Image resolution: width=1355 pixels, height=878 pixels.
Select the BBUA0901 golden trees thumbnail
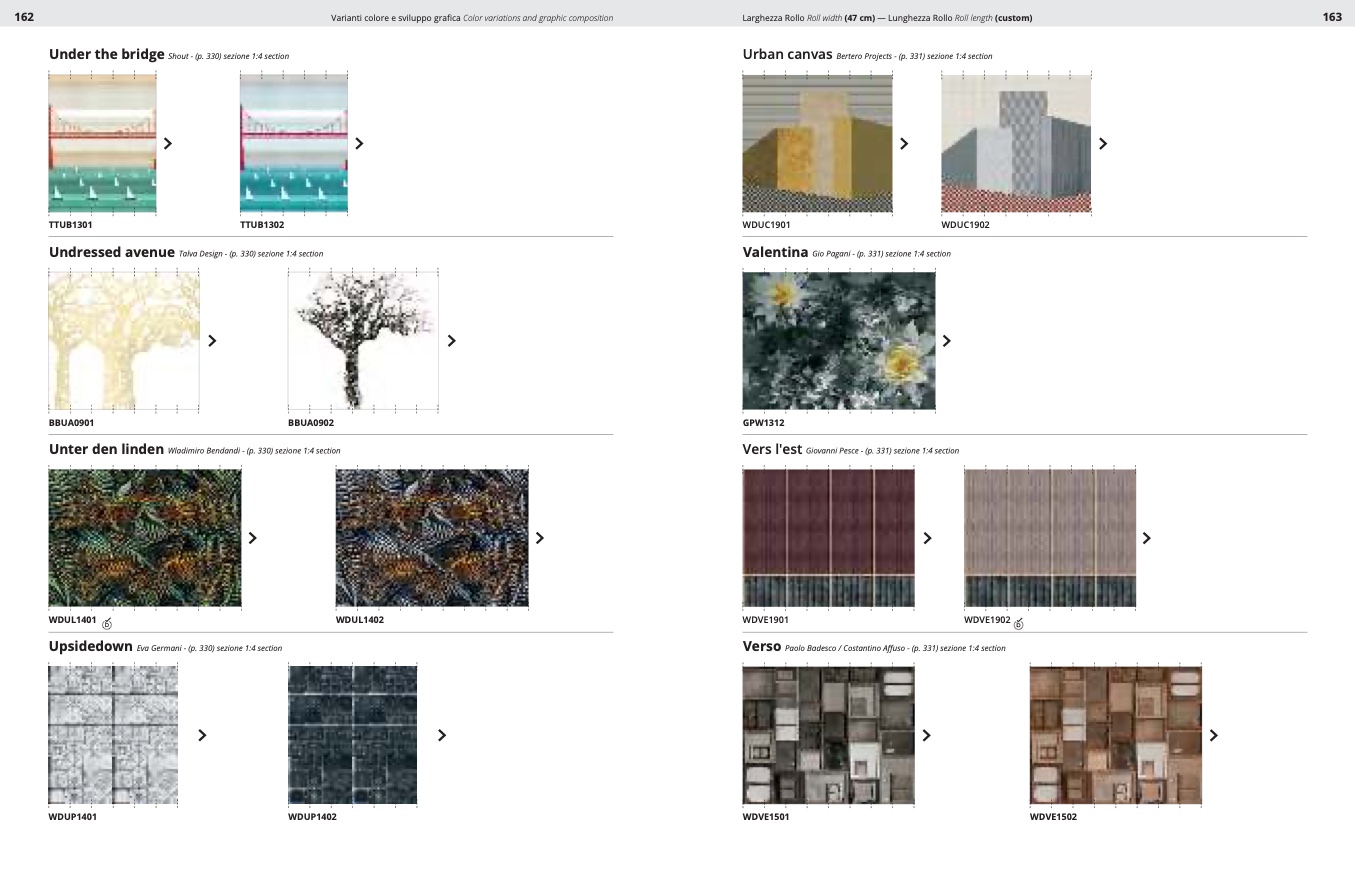point(124,341)
